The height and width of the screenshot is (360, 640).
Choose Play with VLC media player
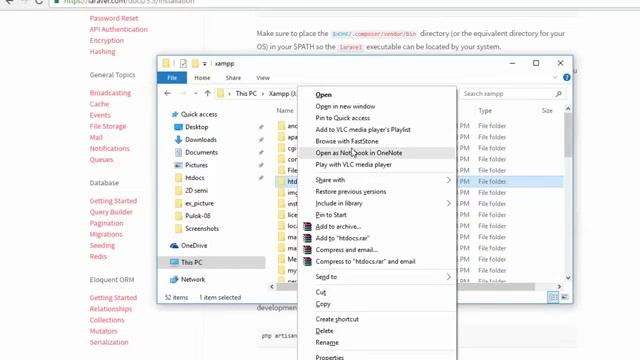click(353, 164)
